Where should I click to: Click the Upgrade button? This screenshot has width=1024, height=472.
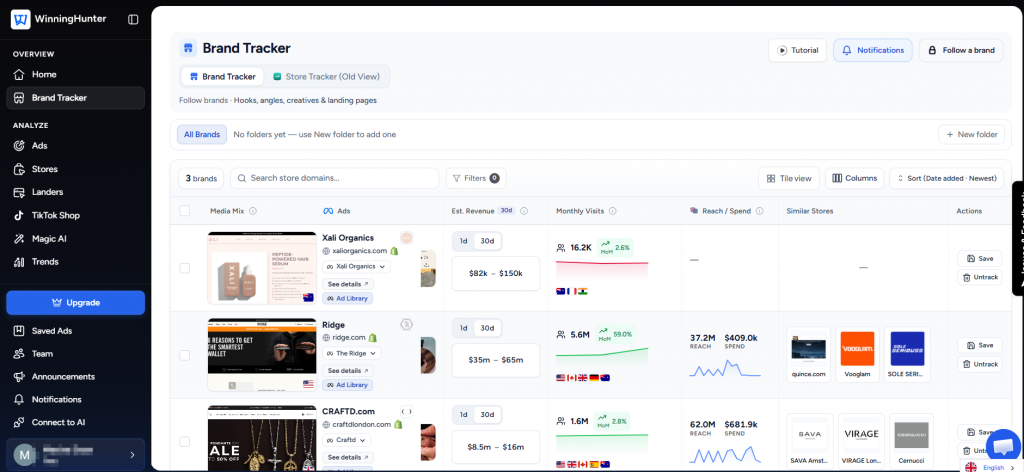click(75, 303)
